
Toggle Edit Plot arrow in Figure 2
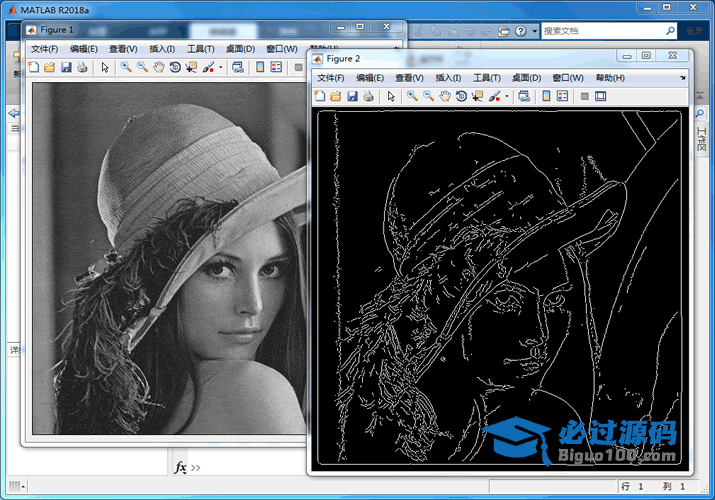[391, 97]
